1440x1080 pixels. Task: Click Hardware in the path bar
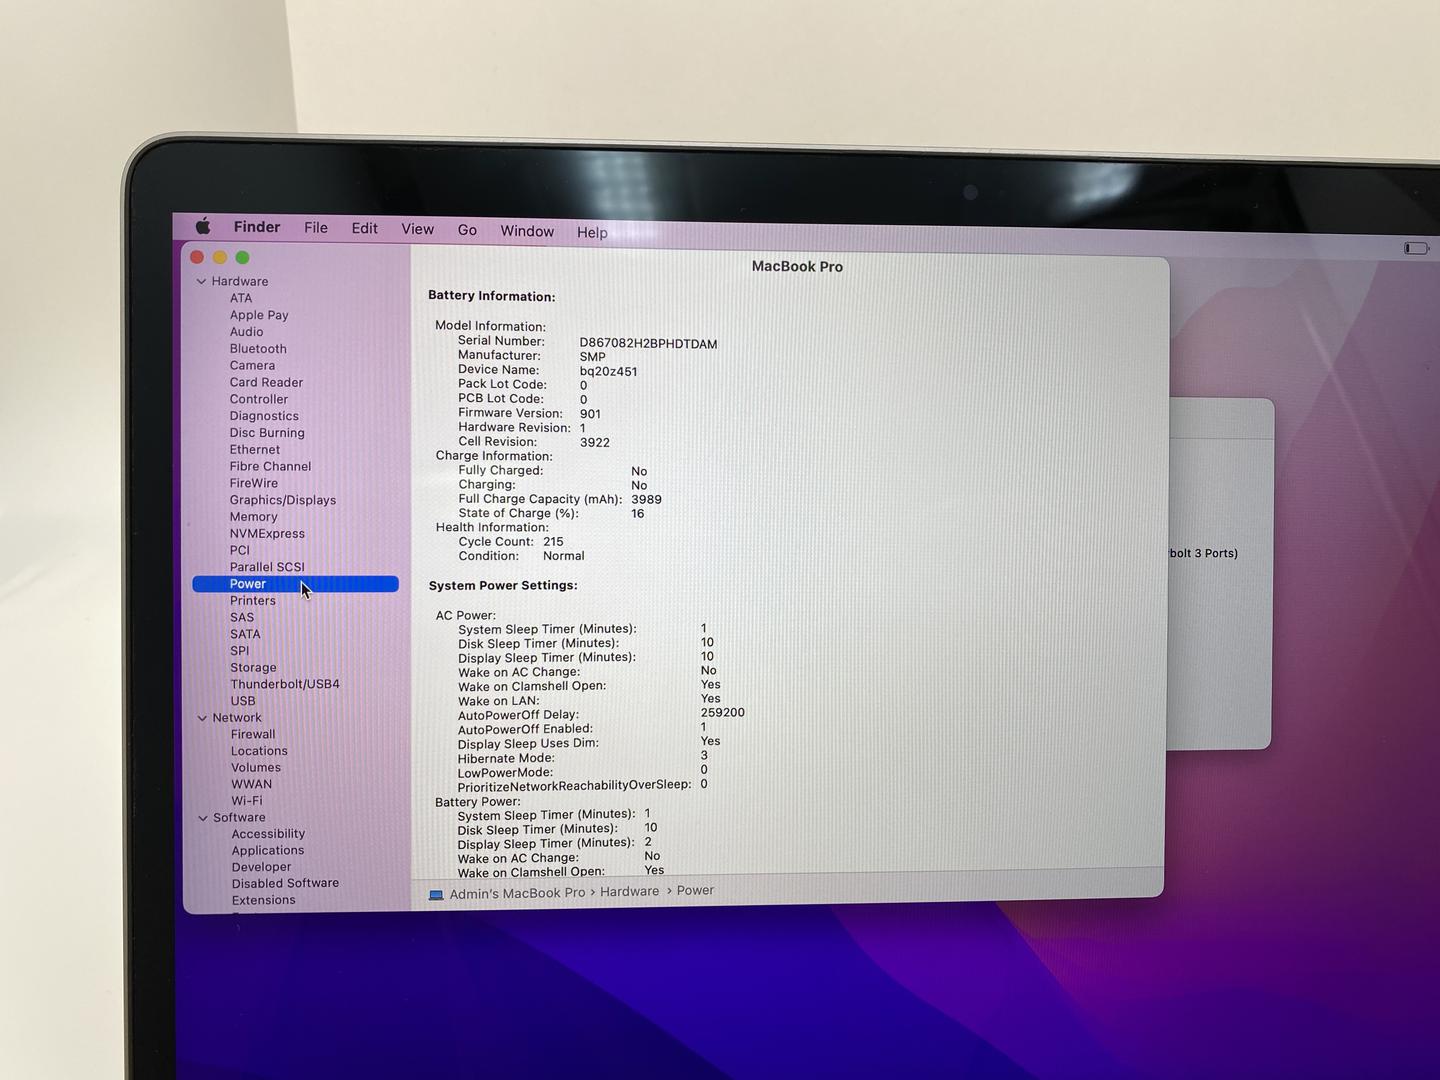[629, 891]
